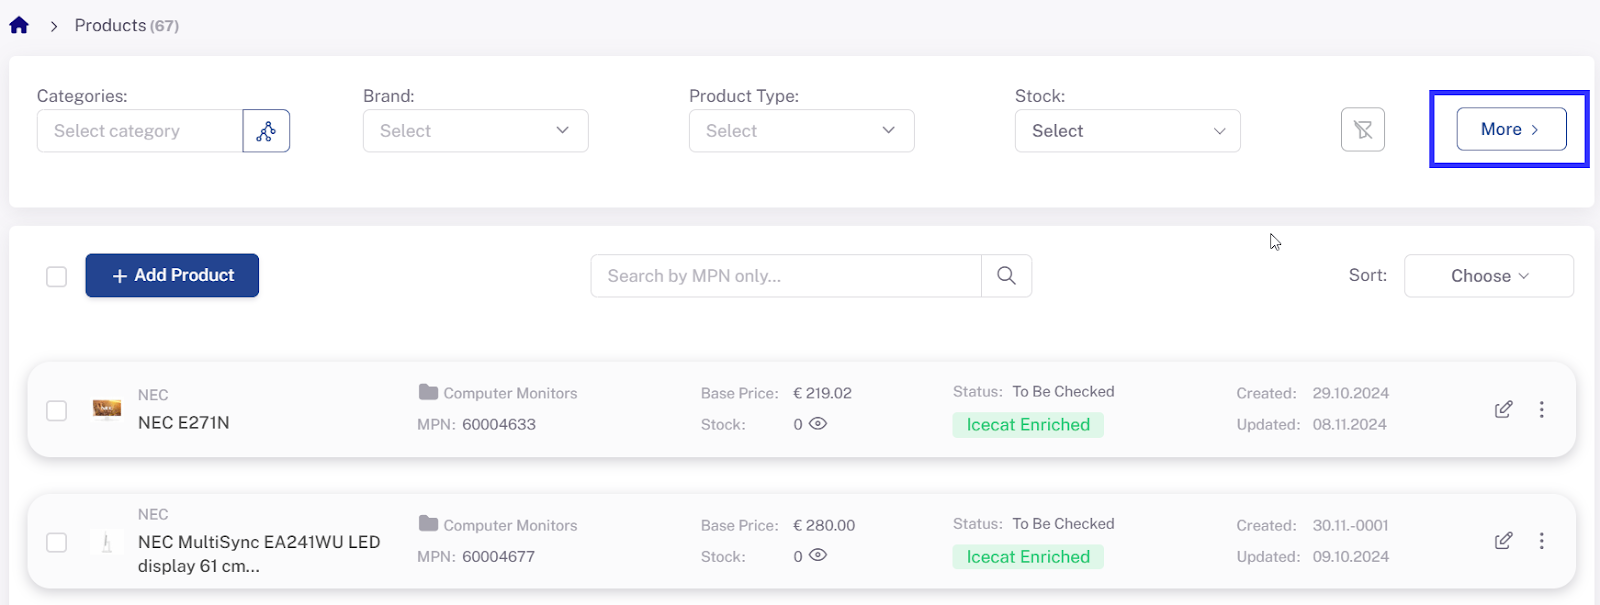This screenshot has height=605, width=1600.
Task: Expand more filters with More button
Action: [x=1510, y=129]
